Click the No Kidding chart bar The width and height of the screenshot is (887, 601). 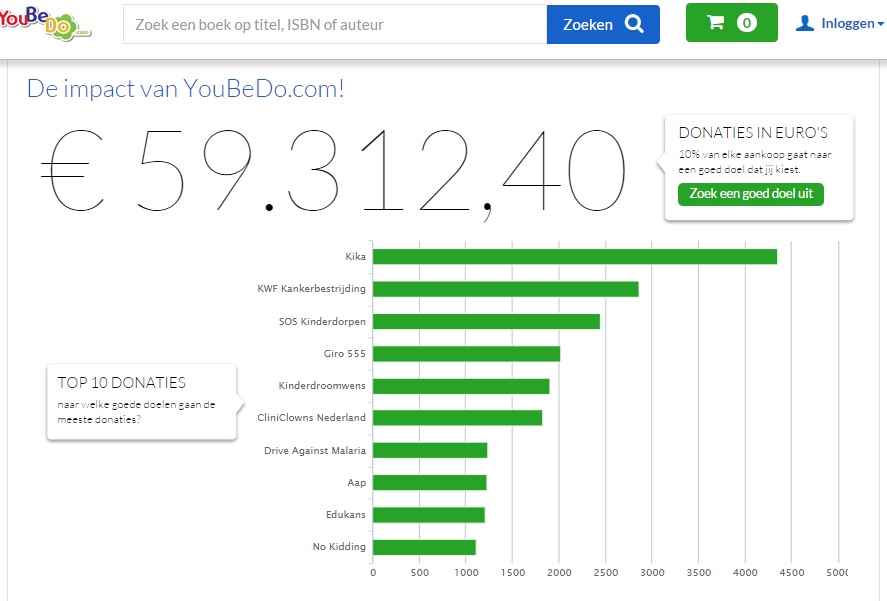coord(424,547)
